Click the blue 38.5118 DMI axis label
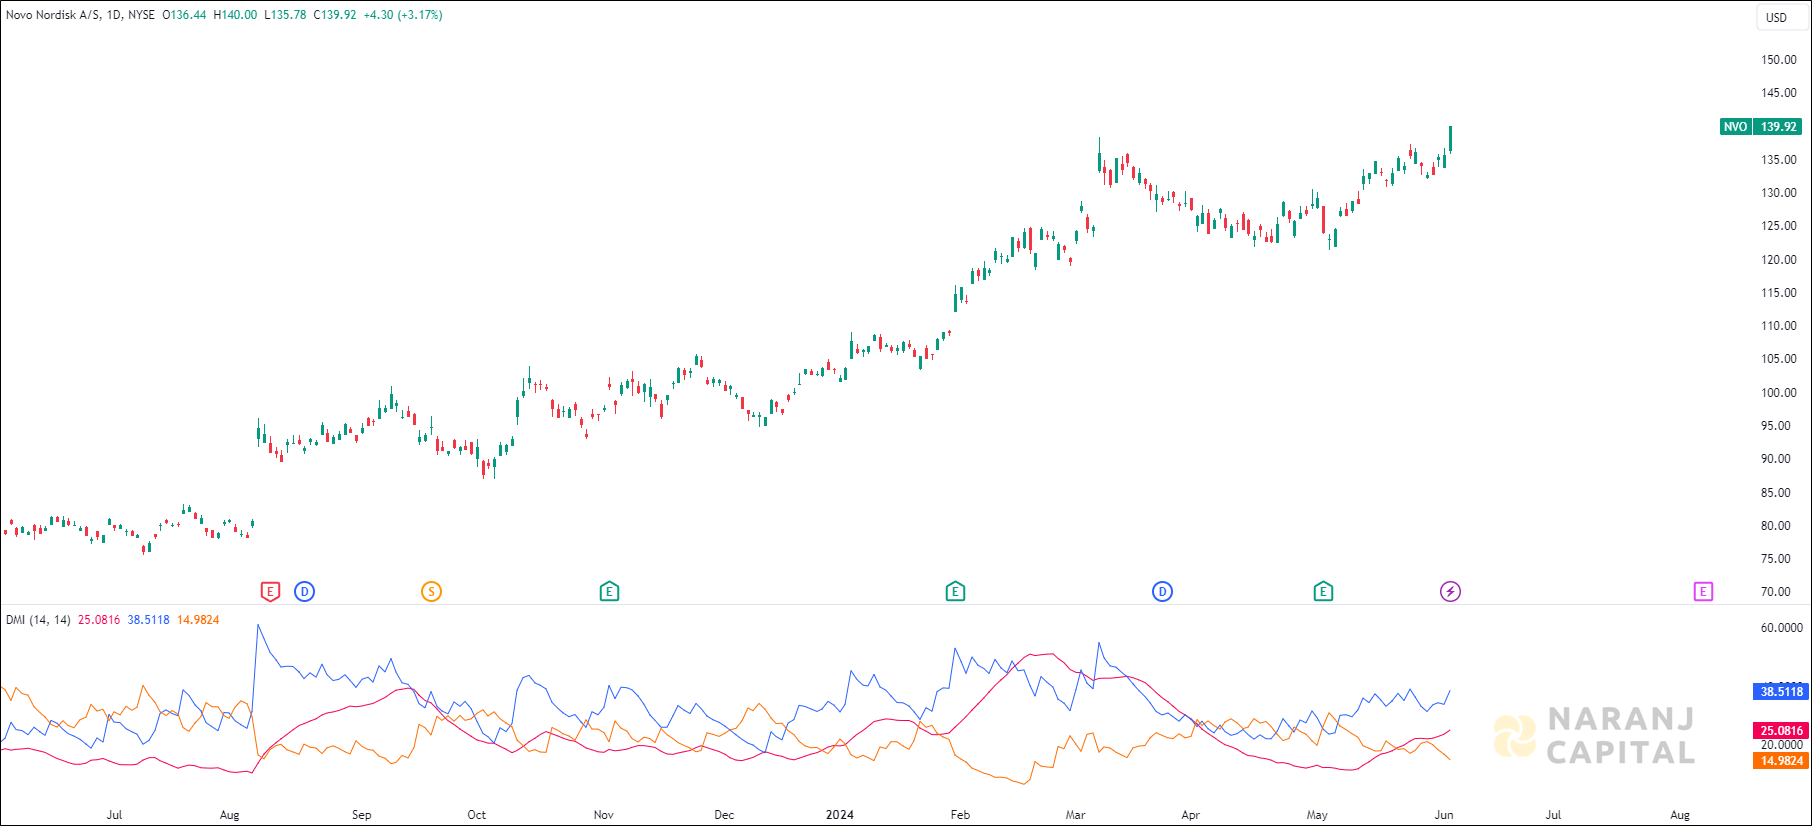The height and width of the screenshot is (826, 1812). point(1781,692)
